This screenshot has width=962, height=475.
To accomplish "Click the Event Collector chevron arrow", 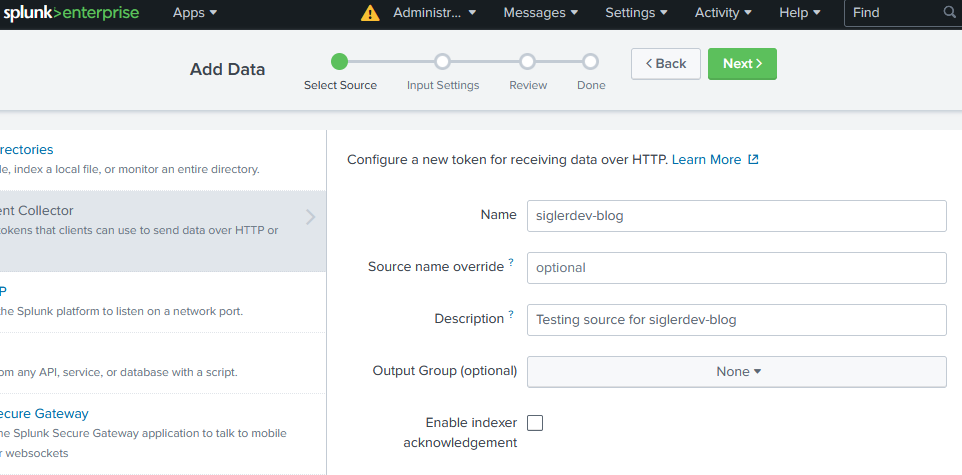I will coord(310,217).
